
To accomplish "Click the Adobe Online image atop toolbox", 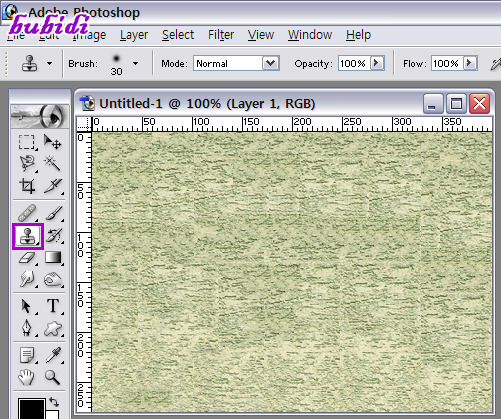I will click(x=39, y=116).
